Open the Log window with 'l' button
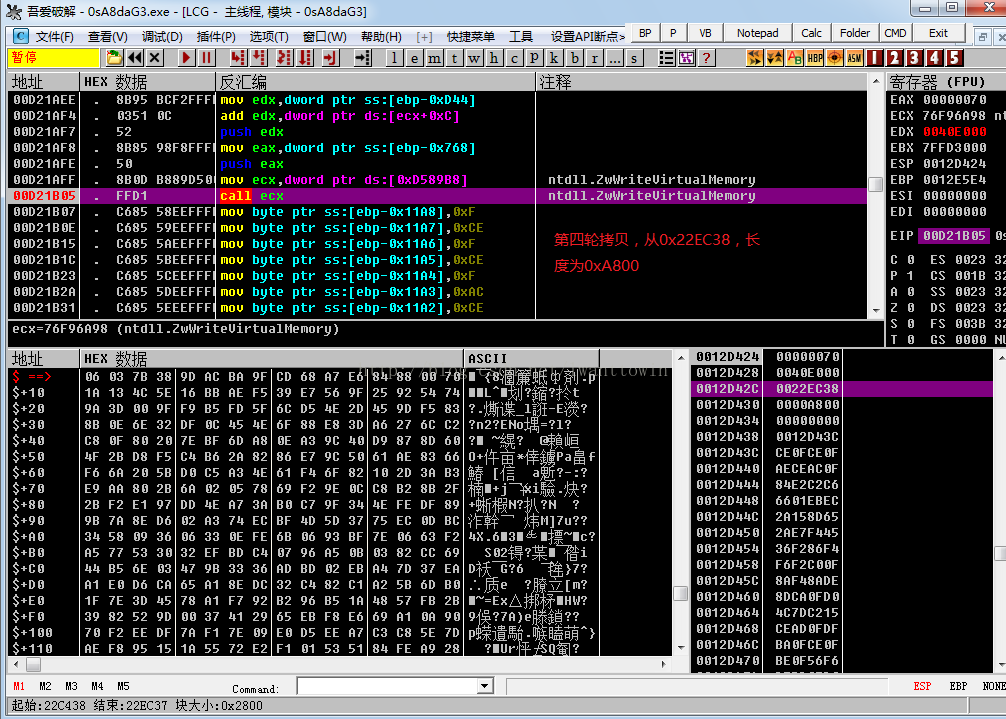This screenshot has height=719, width=1006. click(x=394, y=58)
